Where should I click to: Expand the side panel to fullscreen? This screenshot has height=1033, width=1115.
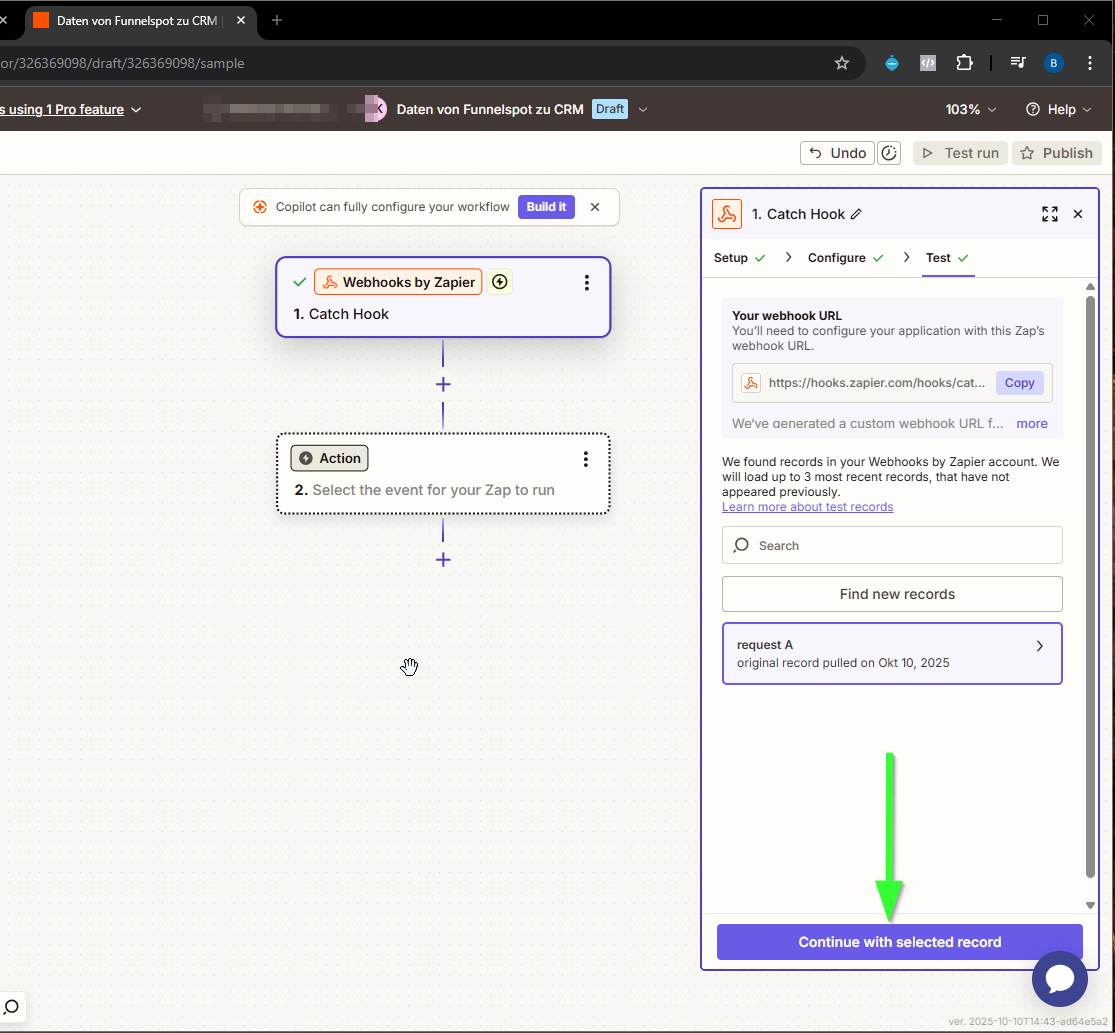(1050, 214)
